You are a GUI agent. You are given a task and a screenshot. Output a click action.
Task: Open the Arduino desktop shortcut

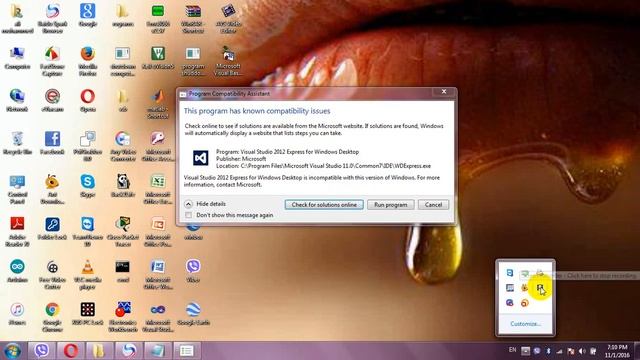[17, 271]
